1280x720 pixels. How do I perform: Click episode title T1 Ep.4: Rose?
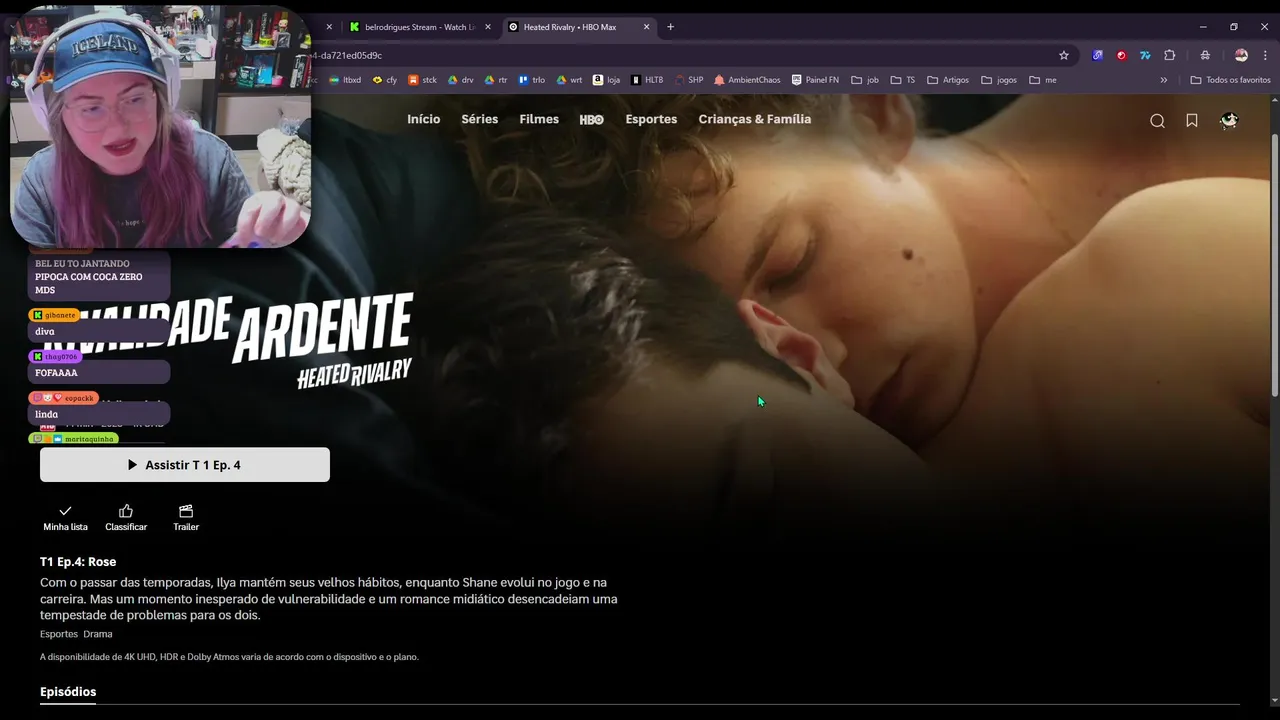78,562
